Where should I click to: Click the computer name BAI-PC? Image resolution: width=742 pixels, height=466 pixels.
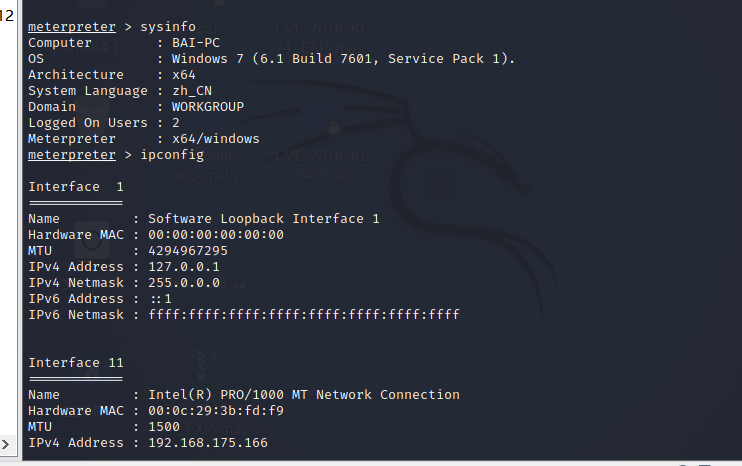click(x=196, y=43)
